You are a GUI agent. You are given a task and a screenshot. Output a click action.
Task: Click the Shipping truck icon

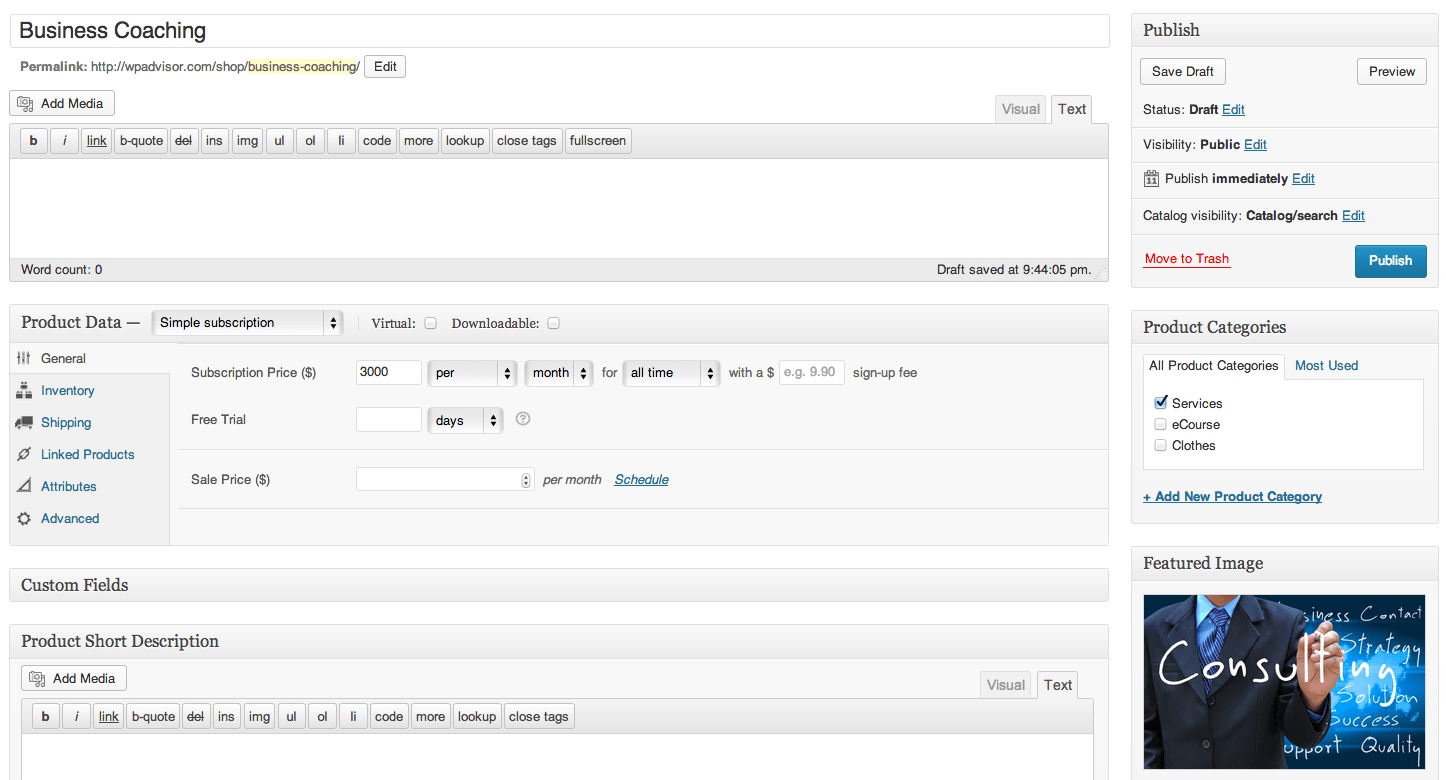tap(24, 423)
